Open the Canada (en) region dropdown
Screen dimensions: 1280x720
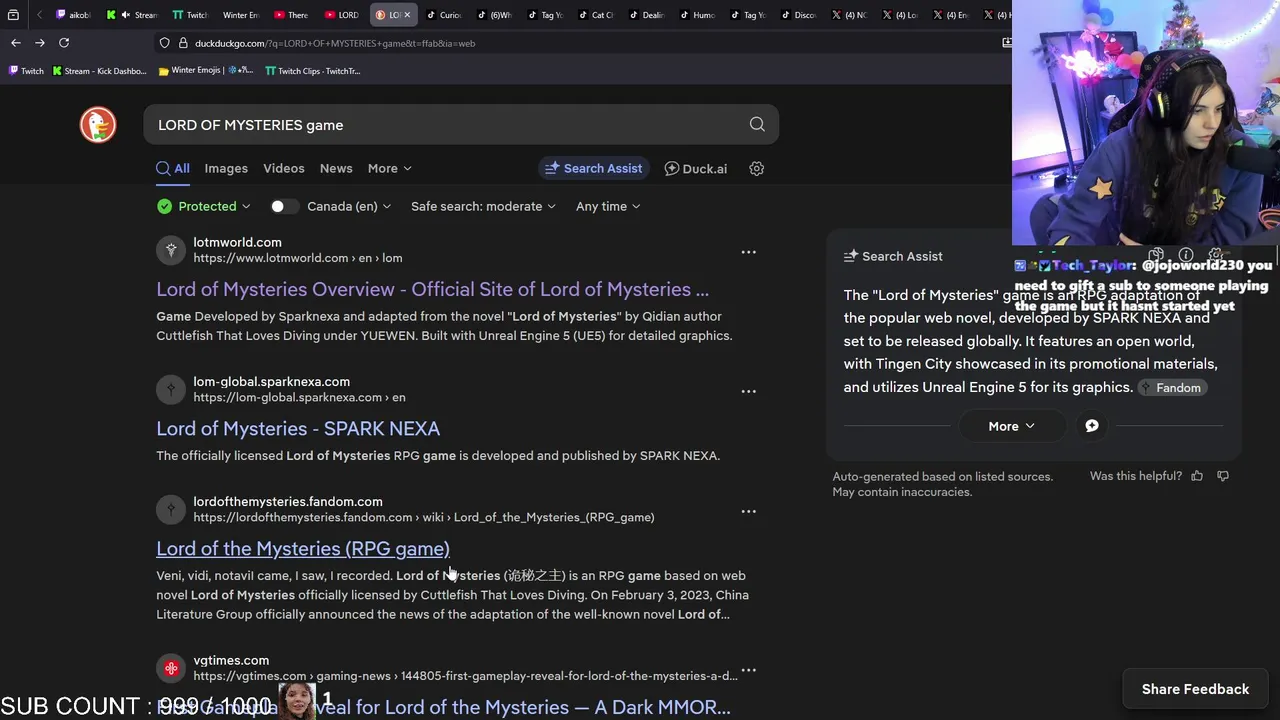[349, 206]
